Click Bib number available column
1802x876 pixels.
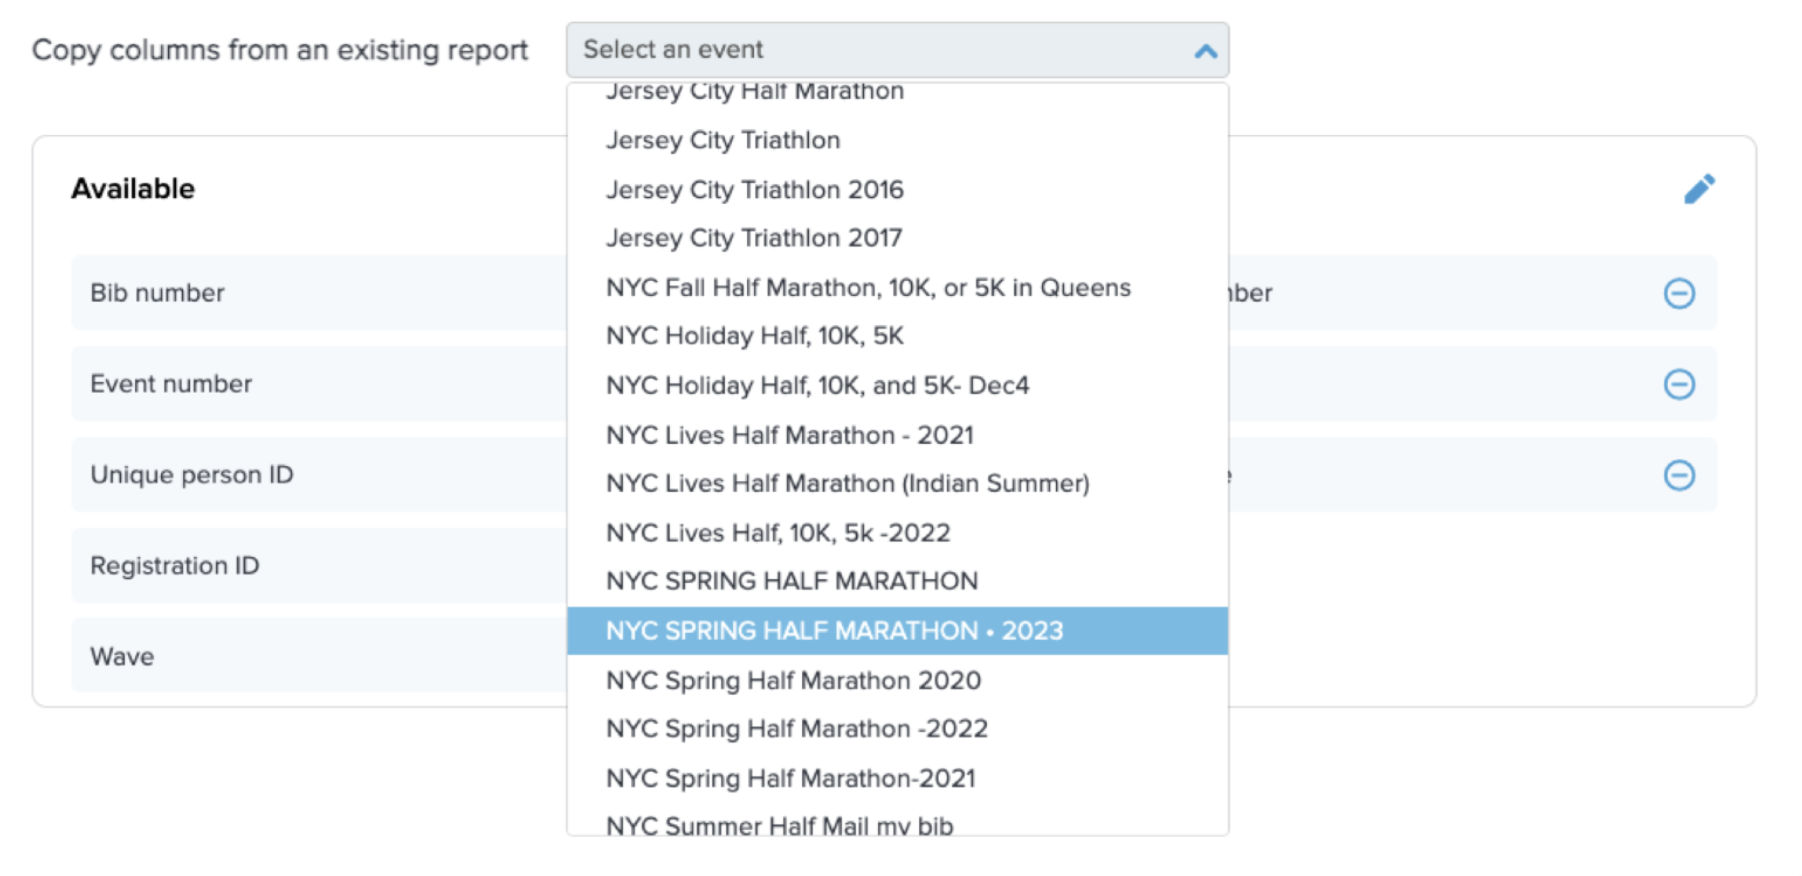click(157, 293)
